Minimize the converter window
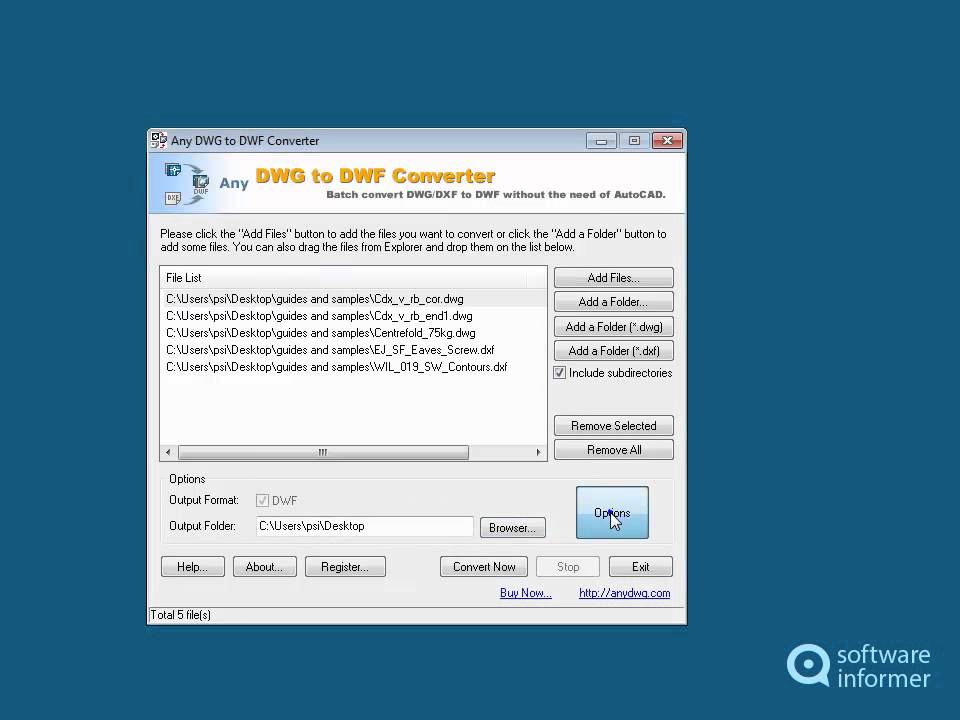Screen dimensions: 960x720 pos(601,141)
